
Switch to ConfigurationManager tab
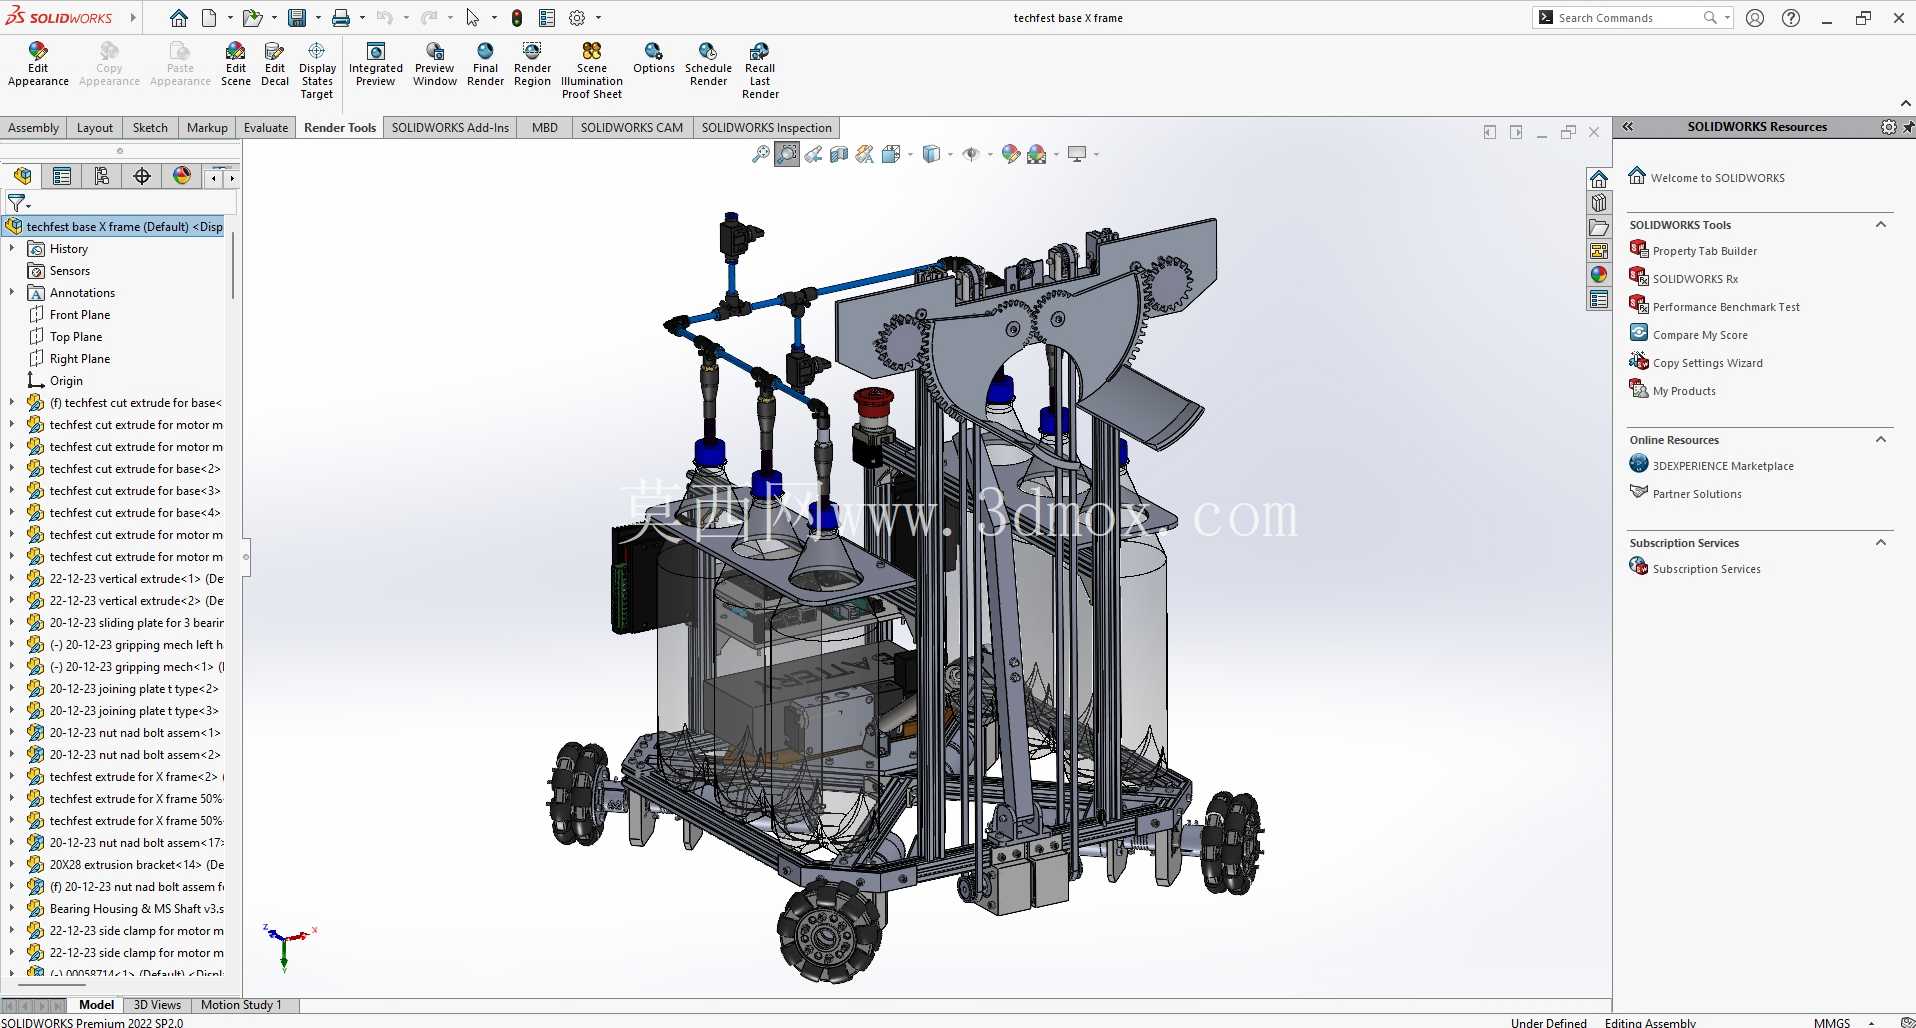[x=102, y=176]
